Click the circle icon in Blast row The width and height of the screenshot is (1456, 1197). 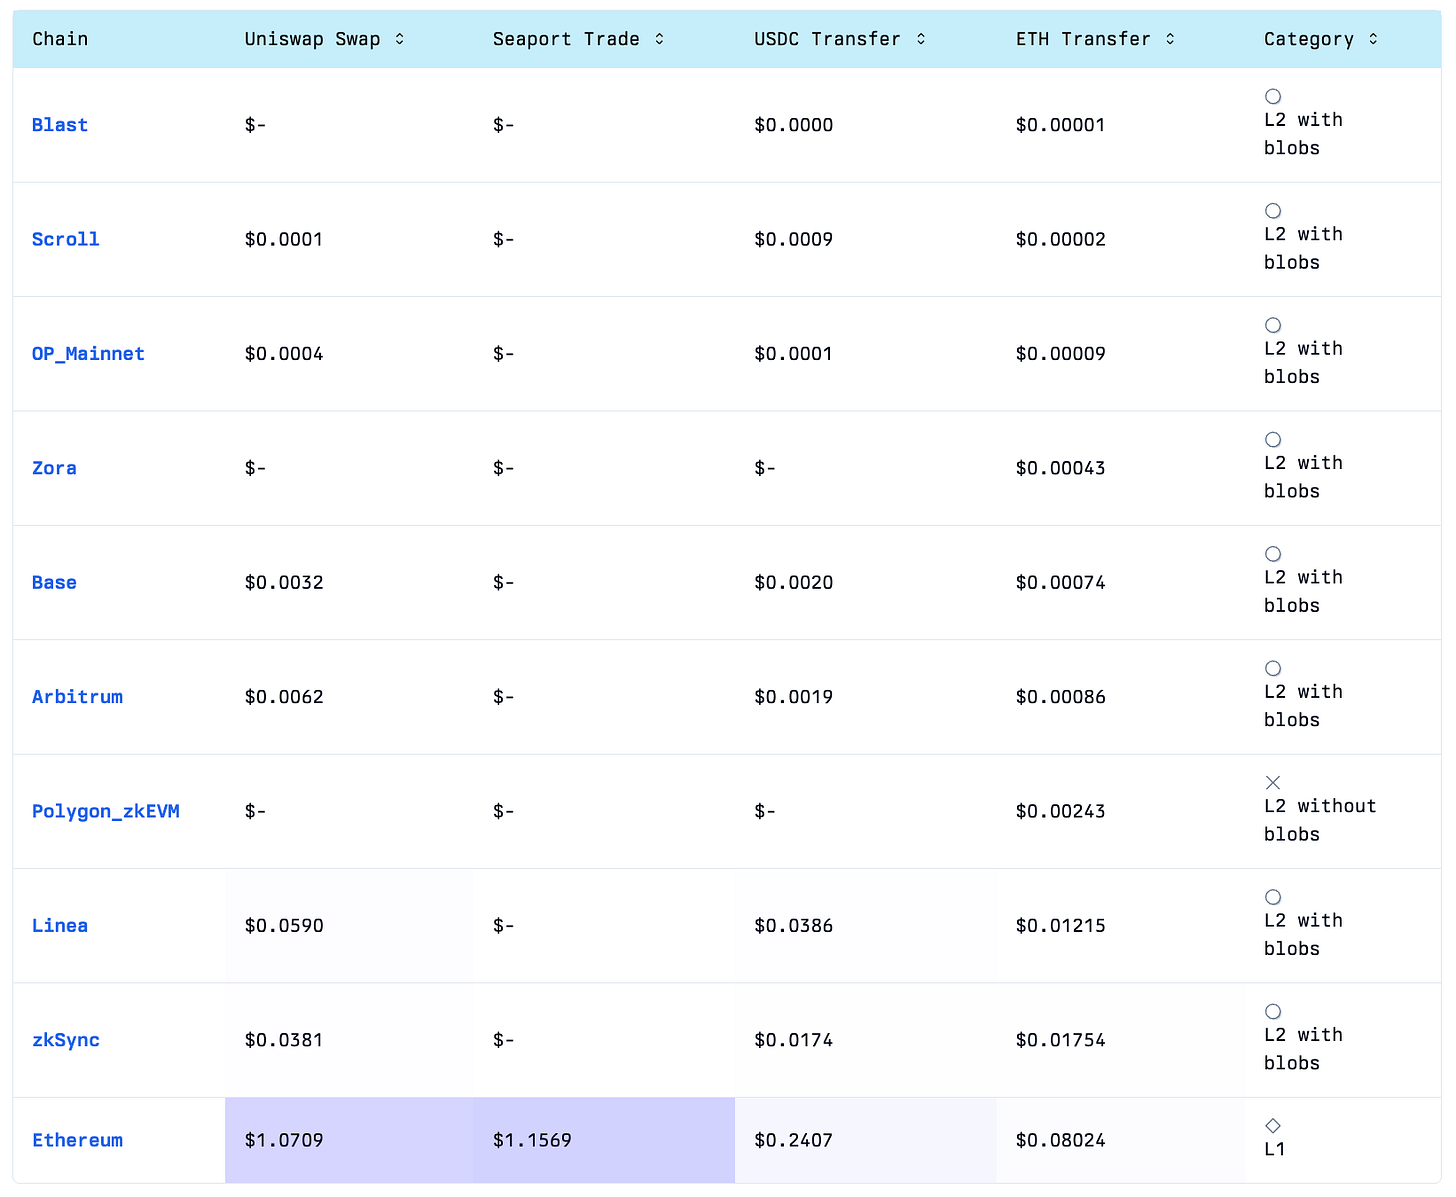pyautogui.click(x=1273, y=96)
